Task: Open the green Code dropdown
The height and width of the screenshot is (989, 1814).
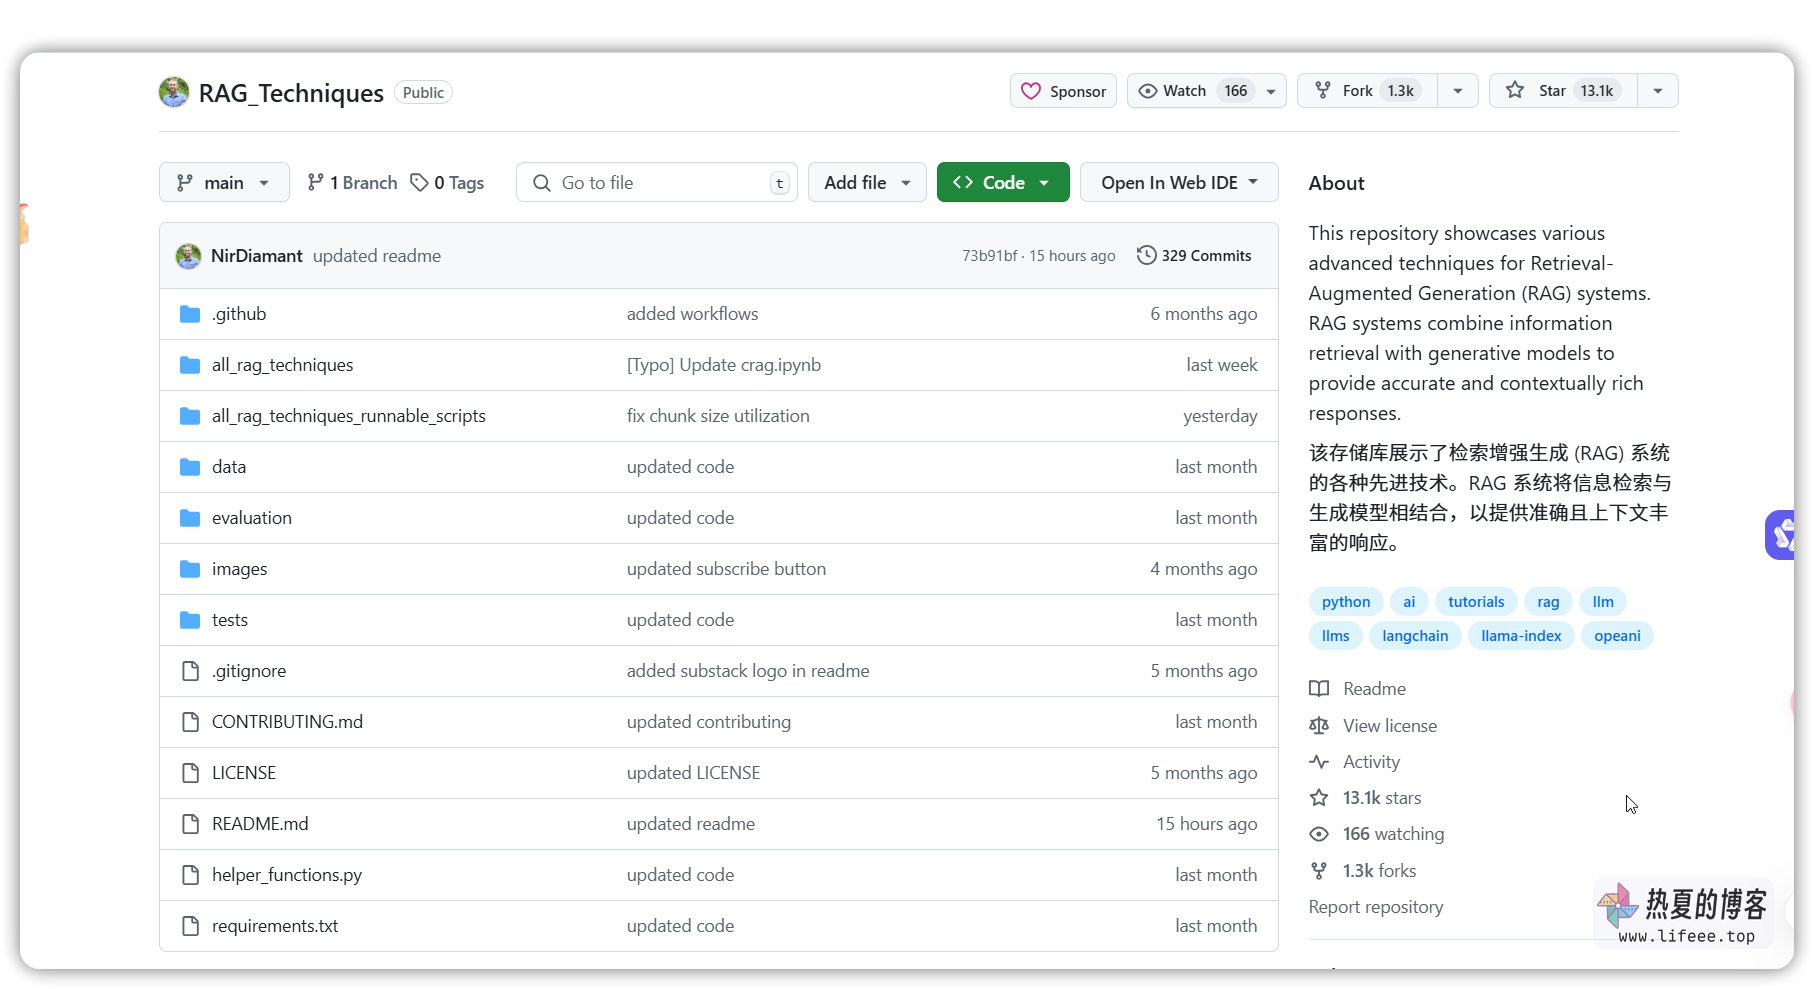Action: pos(1002,182)
